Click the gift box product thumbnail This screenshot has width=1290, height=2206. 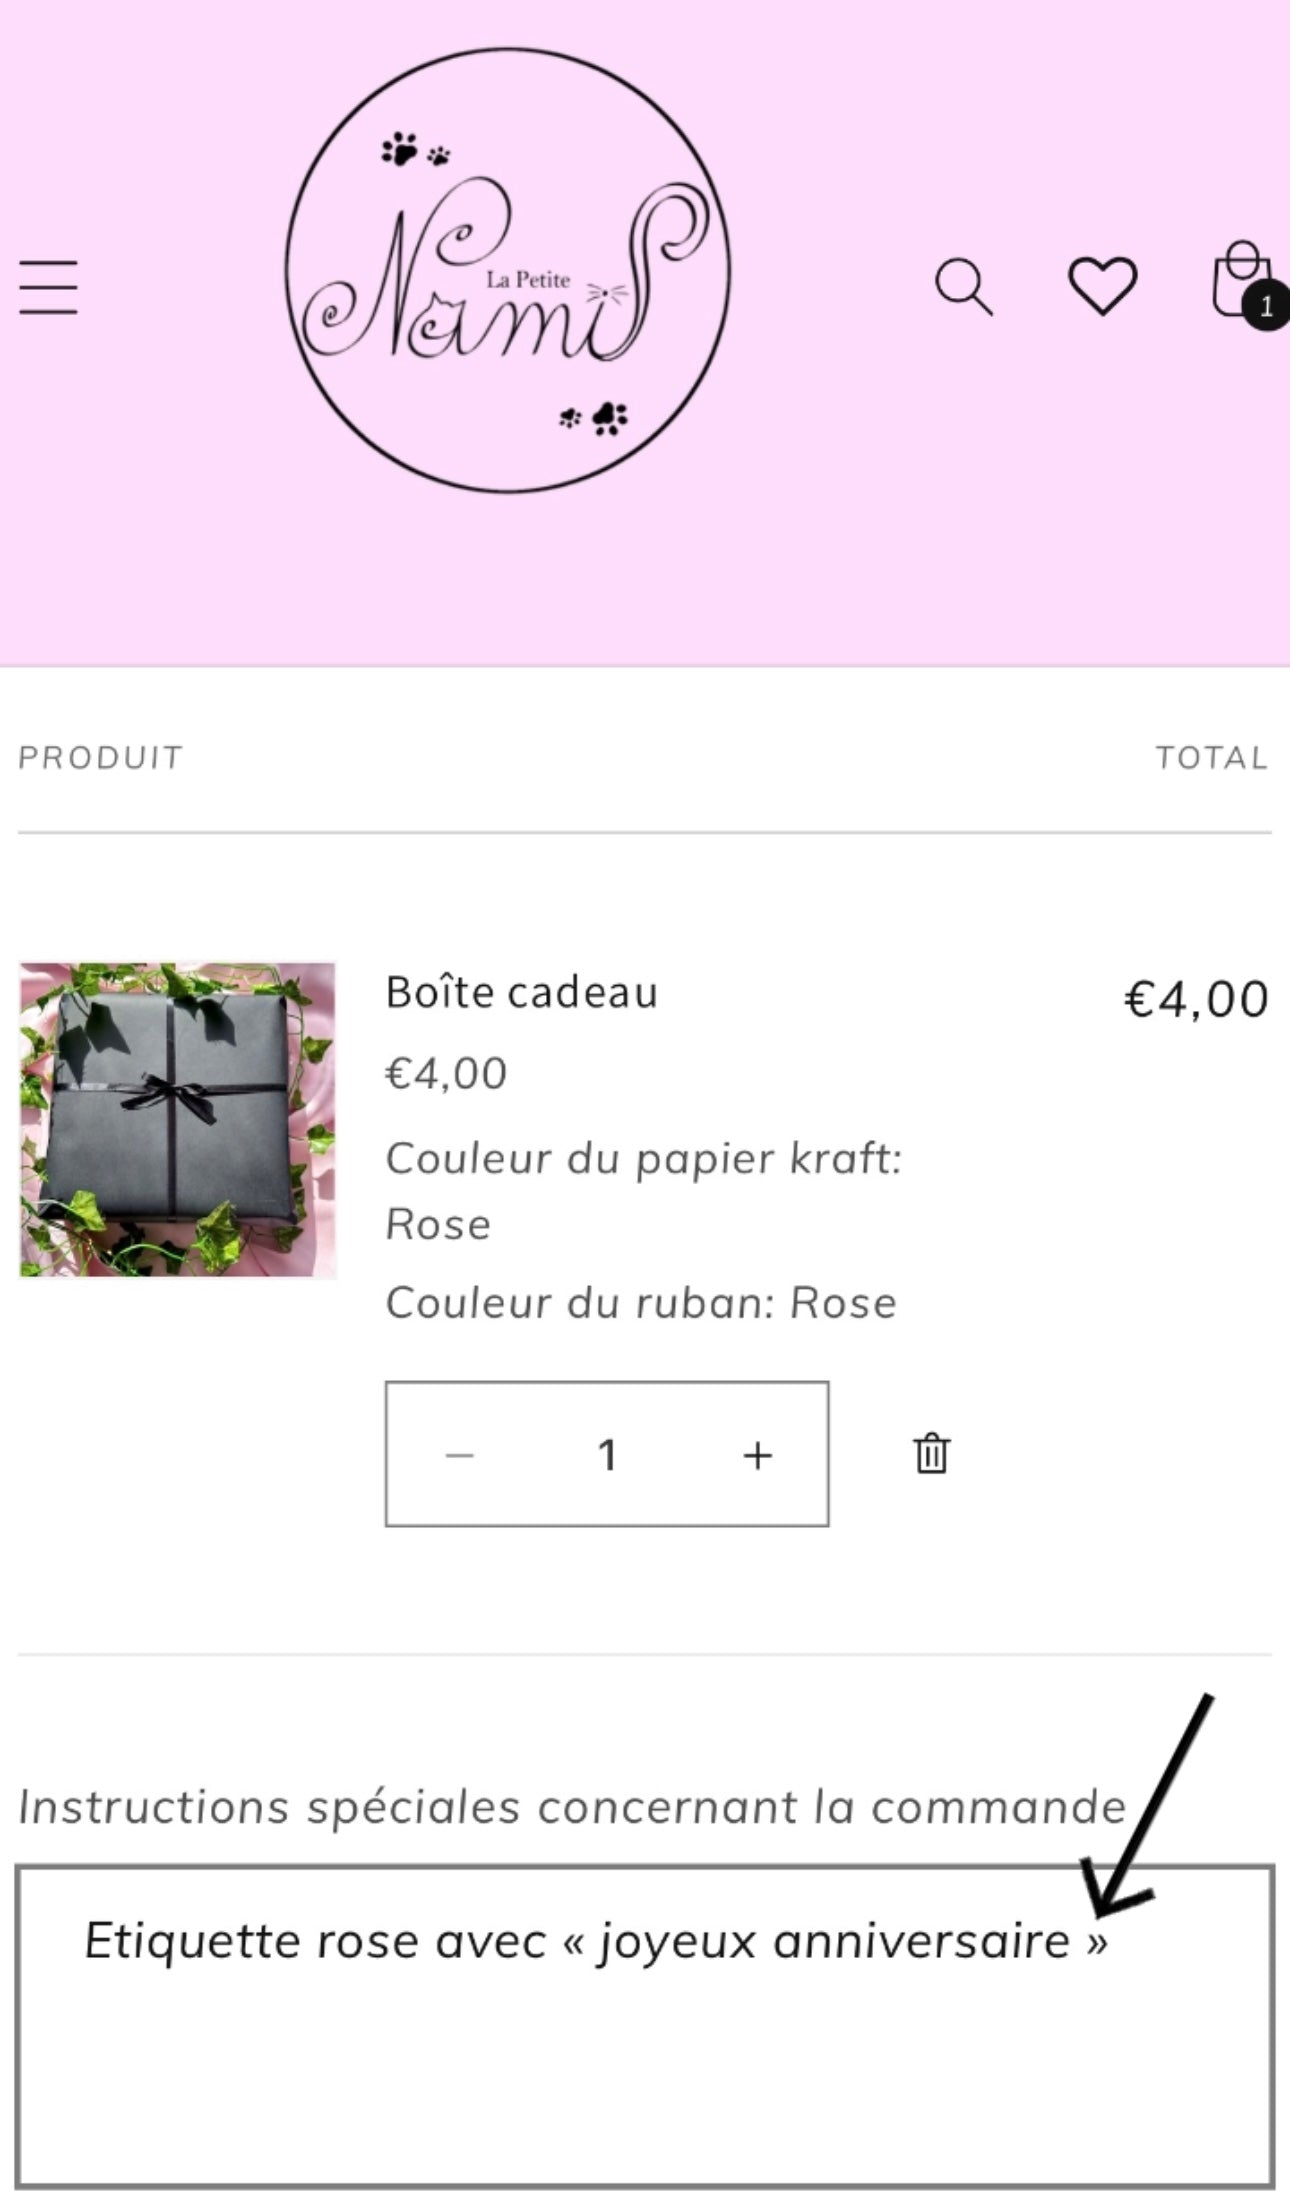point(177,1119)
